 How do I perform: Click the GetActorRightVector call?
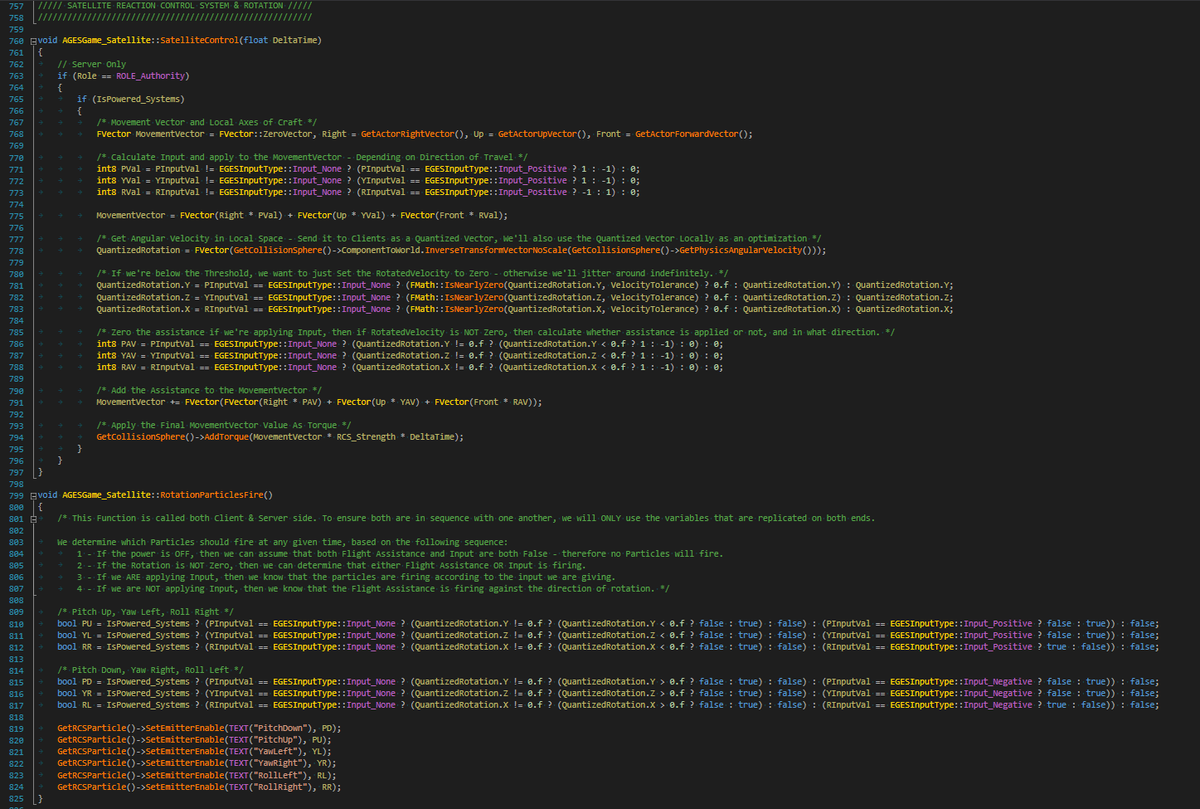(409, 133)
